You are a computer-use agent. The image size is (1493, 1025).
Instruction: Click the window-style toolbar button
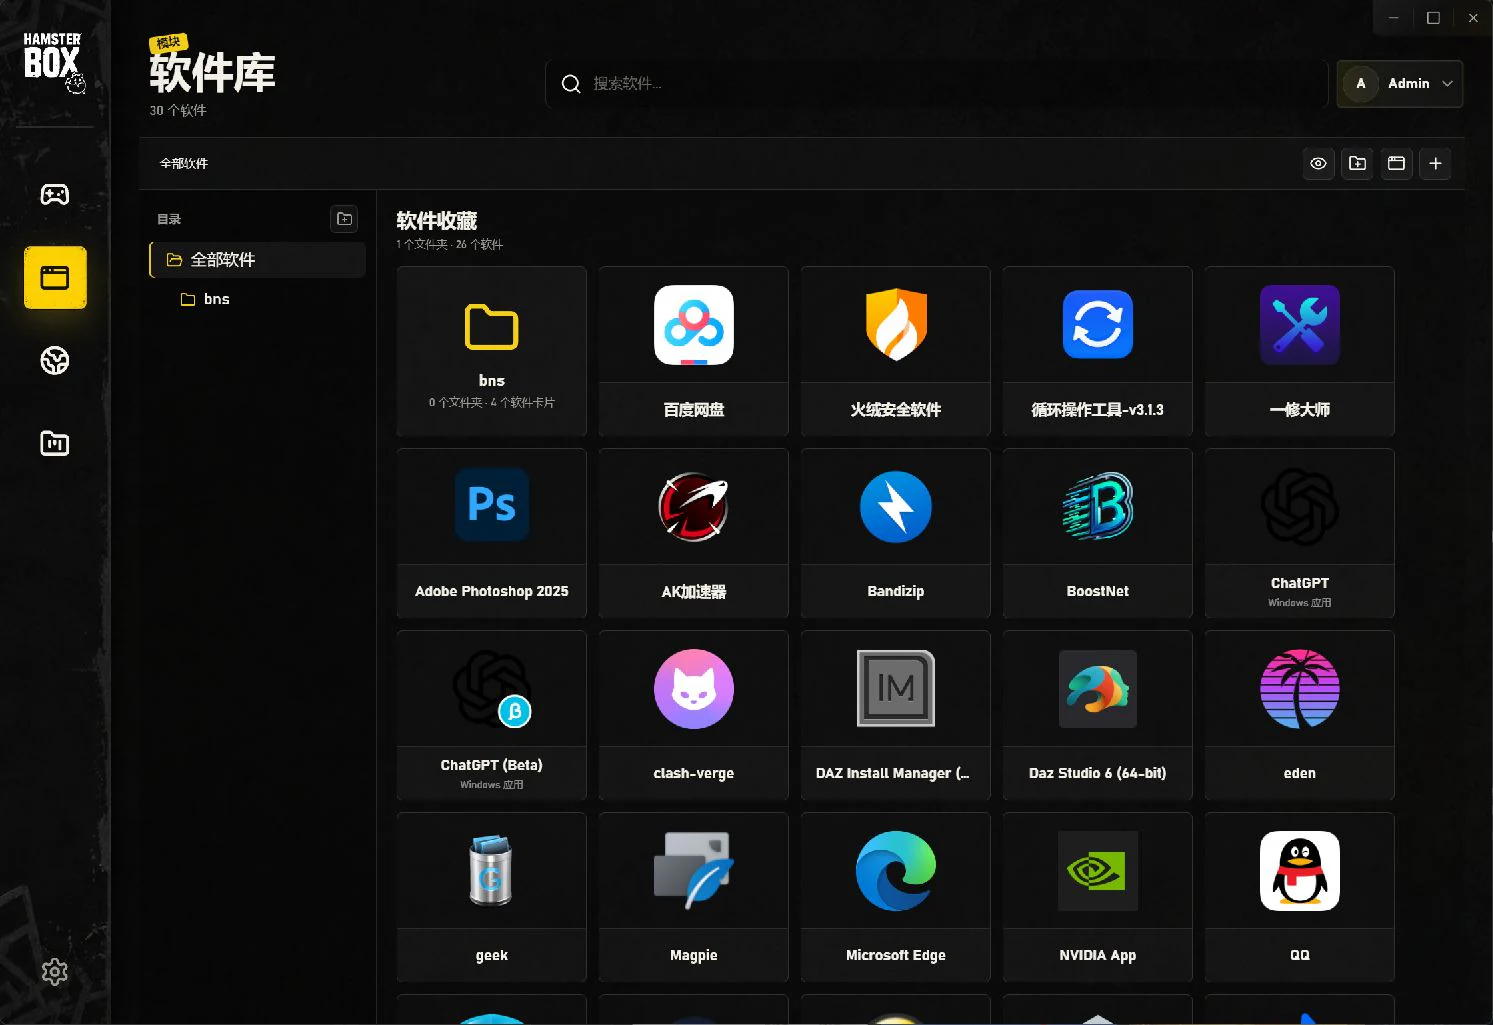click(1396, 163)
